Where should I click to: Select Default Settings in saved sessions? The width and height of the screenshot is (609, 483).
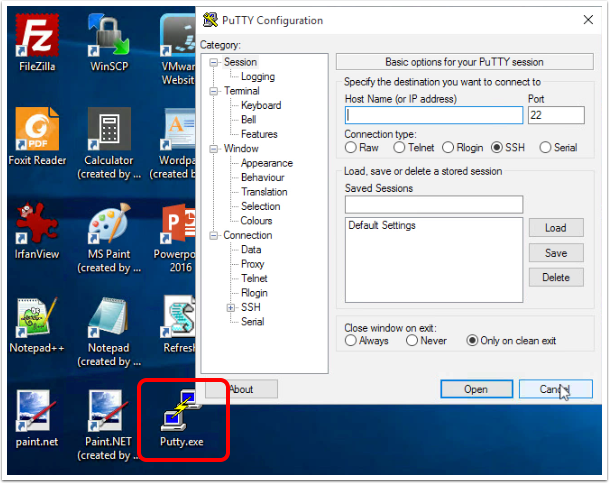coord(381,225)
